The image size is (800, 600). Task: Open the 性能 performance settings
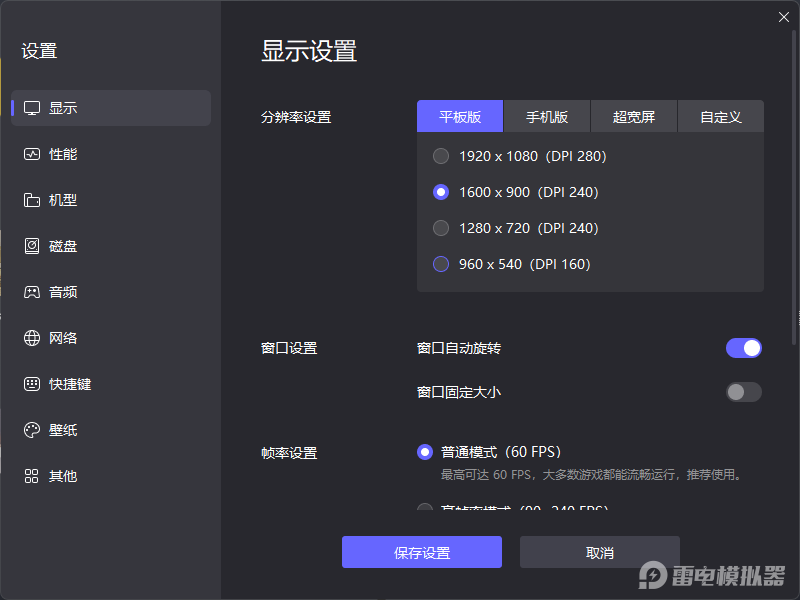[63, 154]
